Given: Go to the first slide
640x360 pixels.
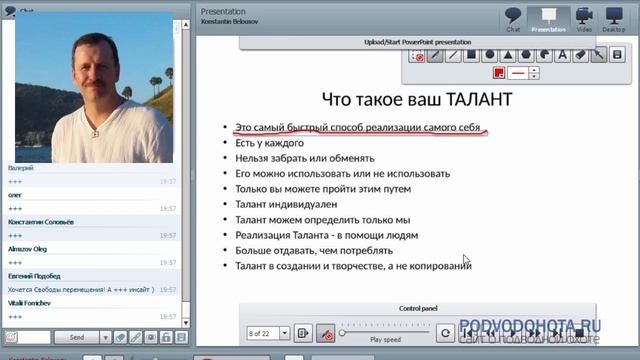Looking at the screenshot, I should tap(468, 333).
